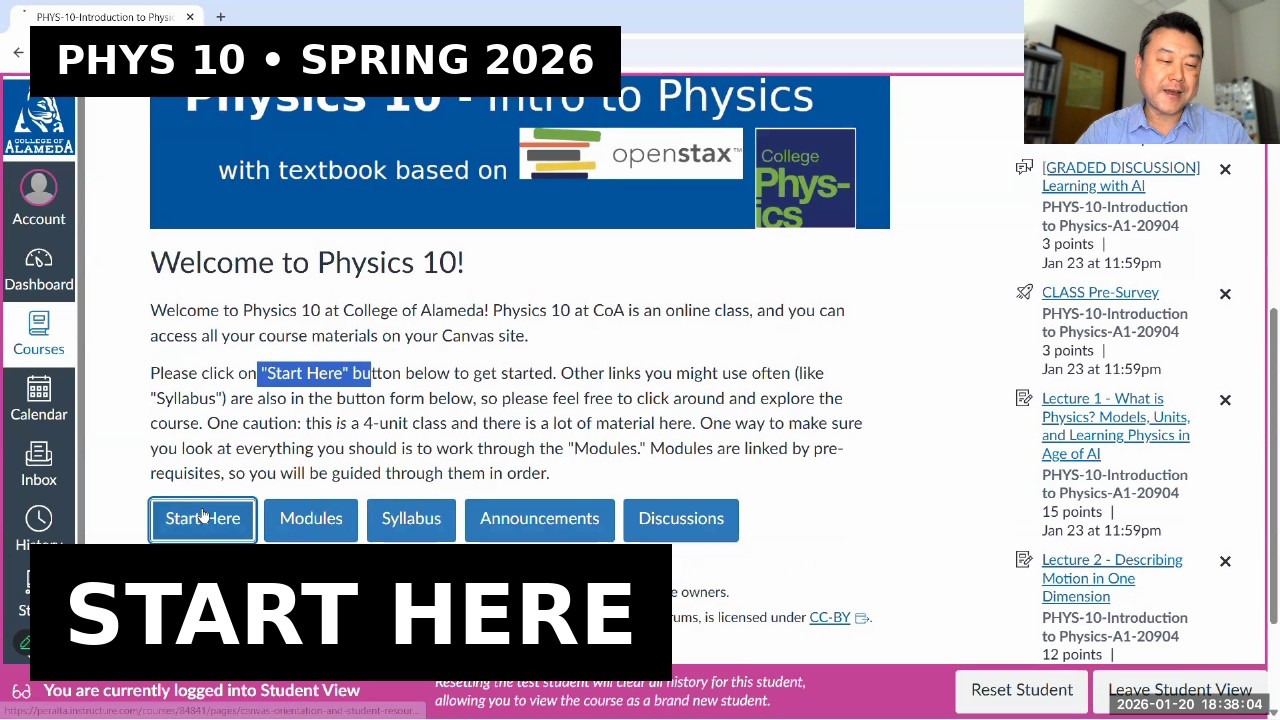The height and width of the screenshot is (720, 1280).
Task: Open the Calendar from the sidebar
Action: 39,400
